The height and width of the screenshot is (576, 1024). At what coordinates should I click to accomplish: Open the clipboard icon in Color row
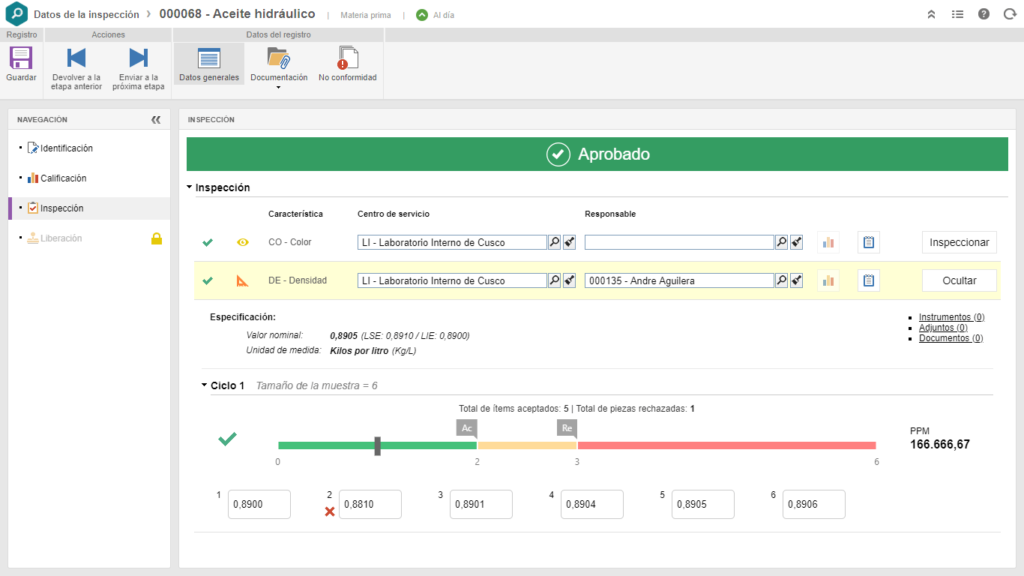(868, 242)
